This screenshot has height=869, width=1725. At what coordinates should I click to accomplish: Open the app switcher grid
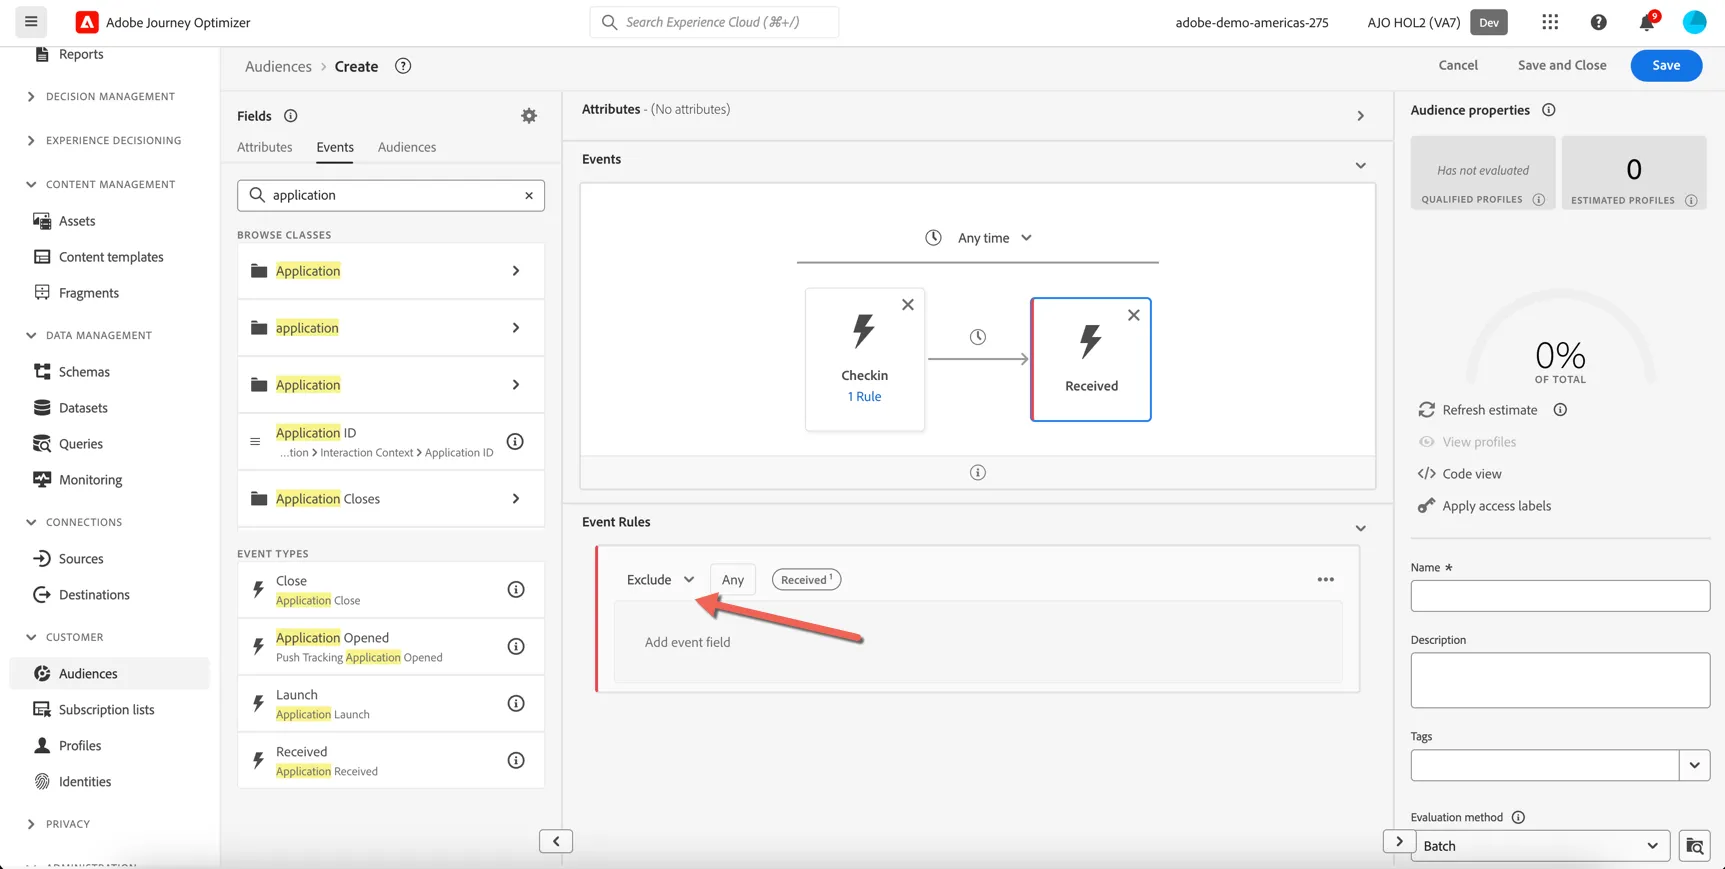(x=1550, y=22)
